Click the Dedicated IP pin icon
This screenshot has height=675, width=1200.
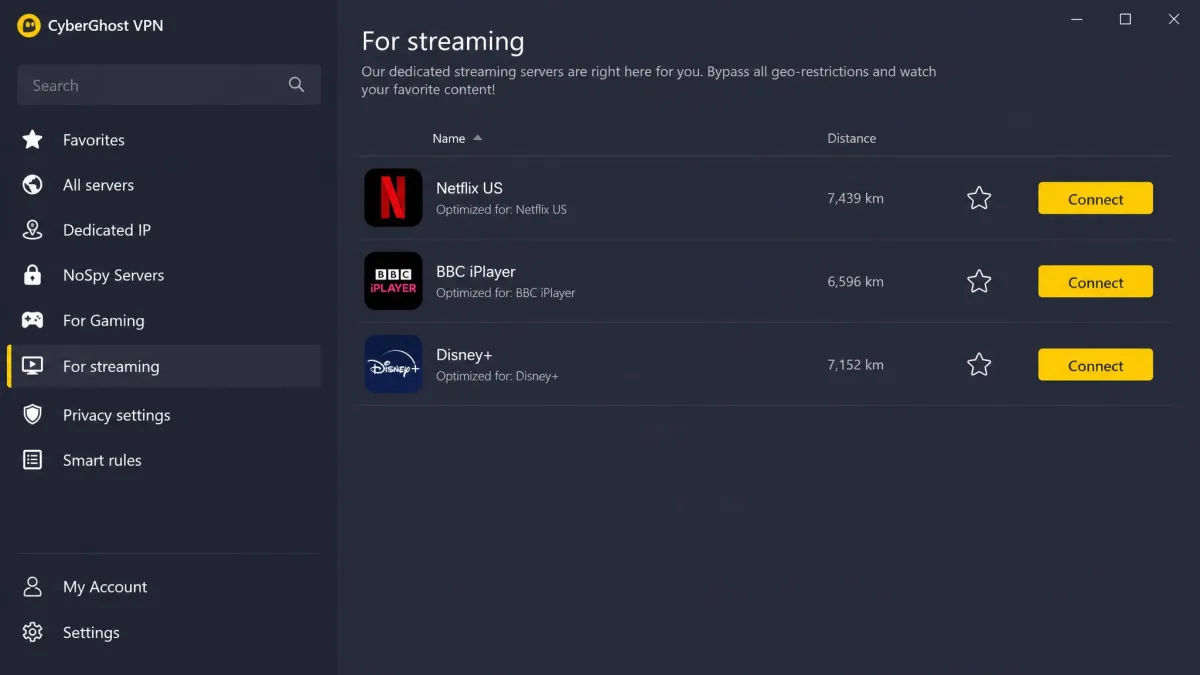coord(33,230)
